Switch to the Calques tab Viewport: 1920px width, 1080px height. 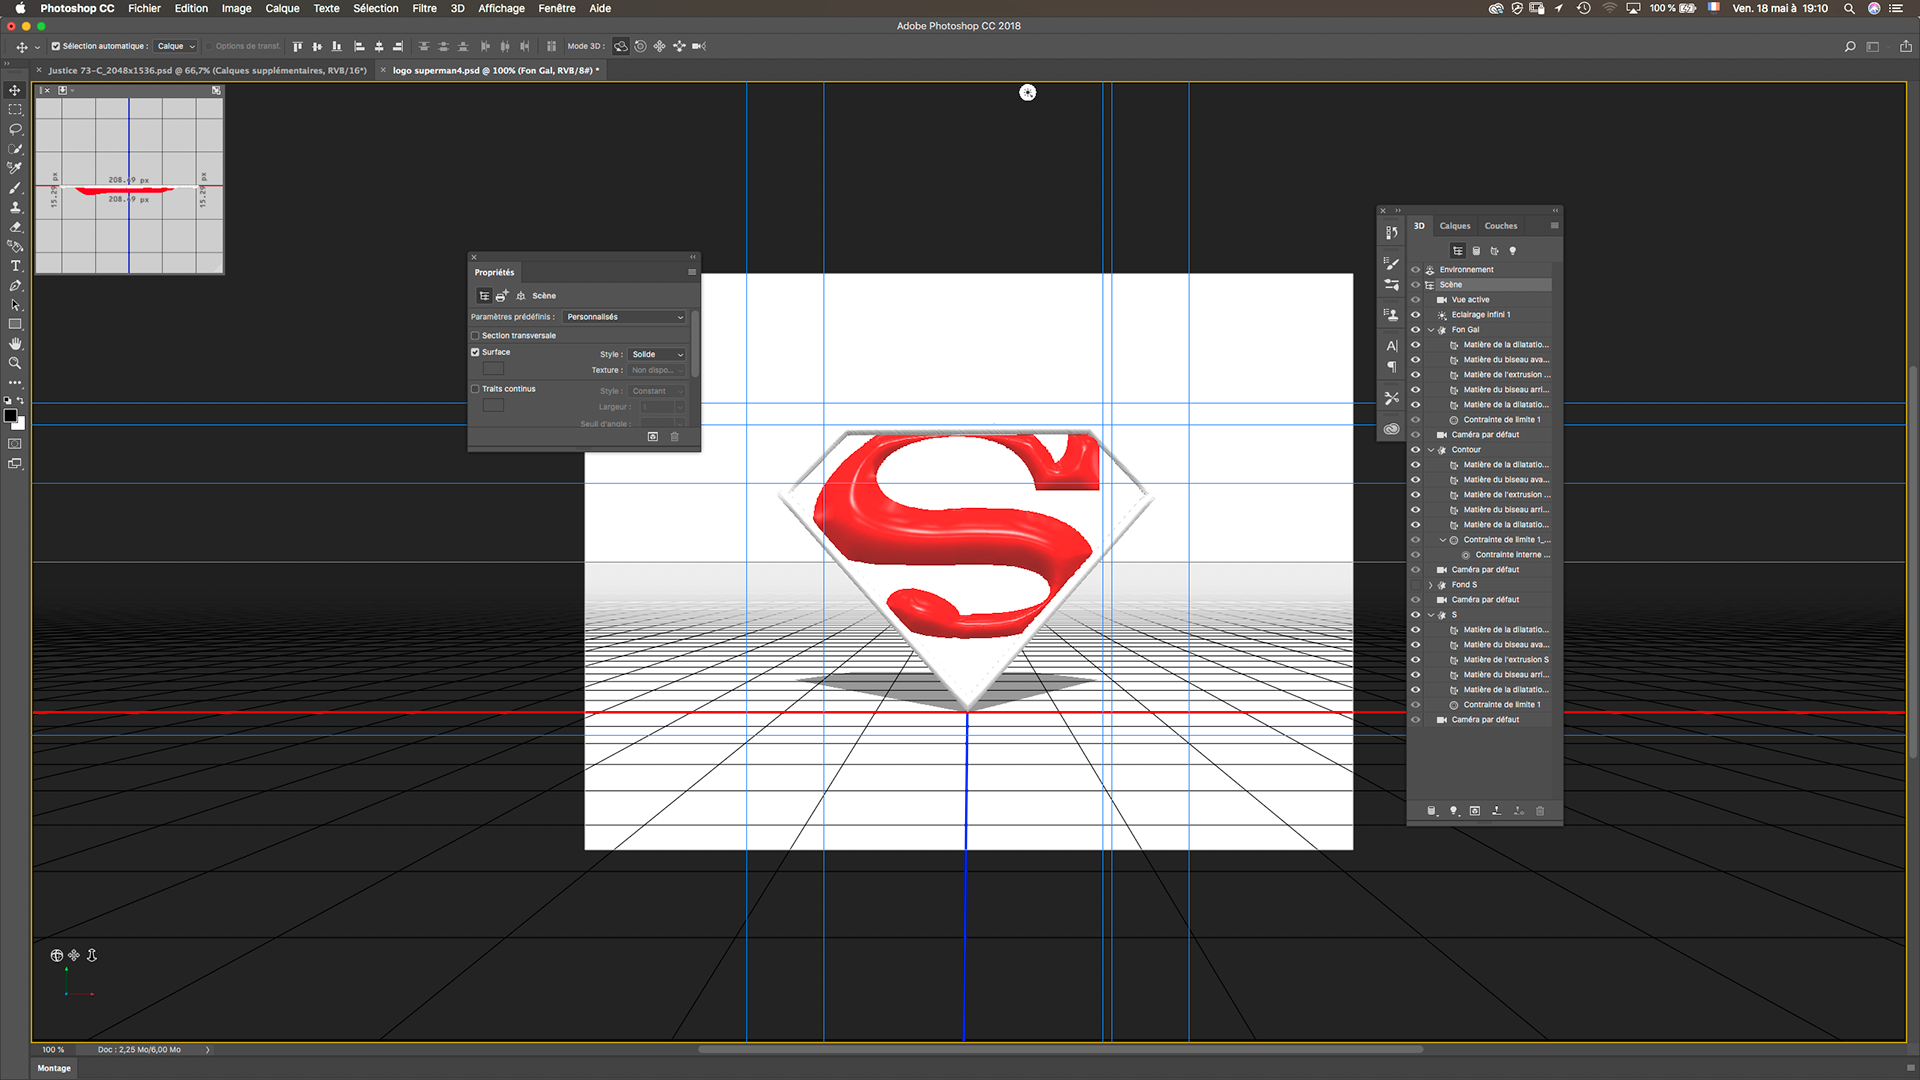1455,226
